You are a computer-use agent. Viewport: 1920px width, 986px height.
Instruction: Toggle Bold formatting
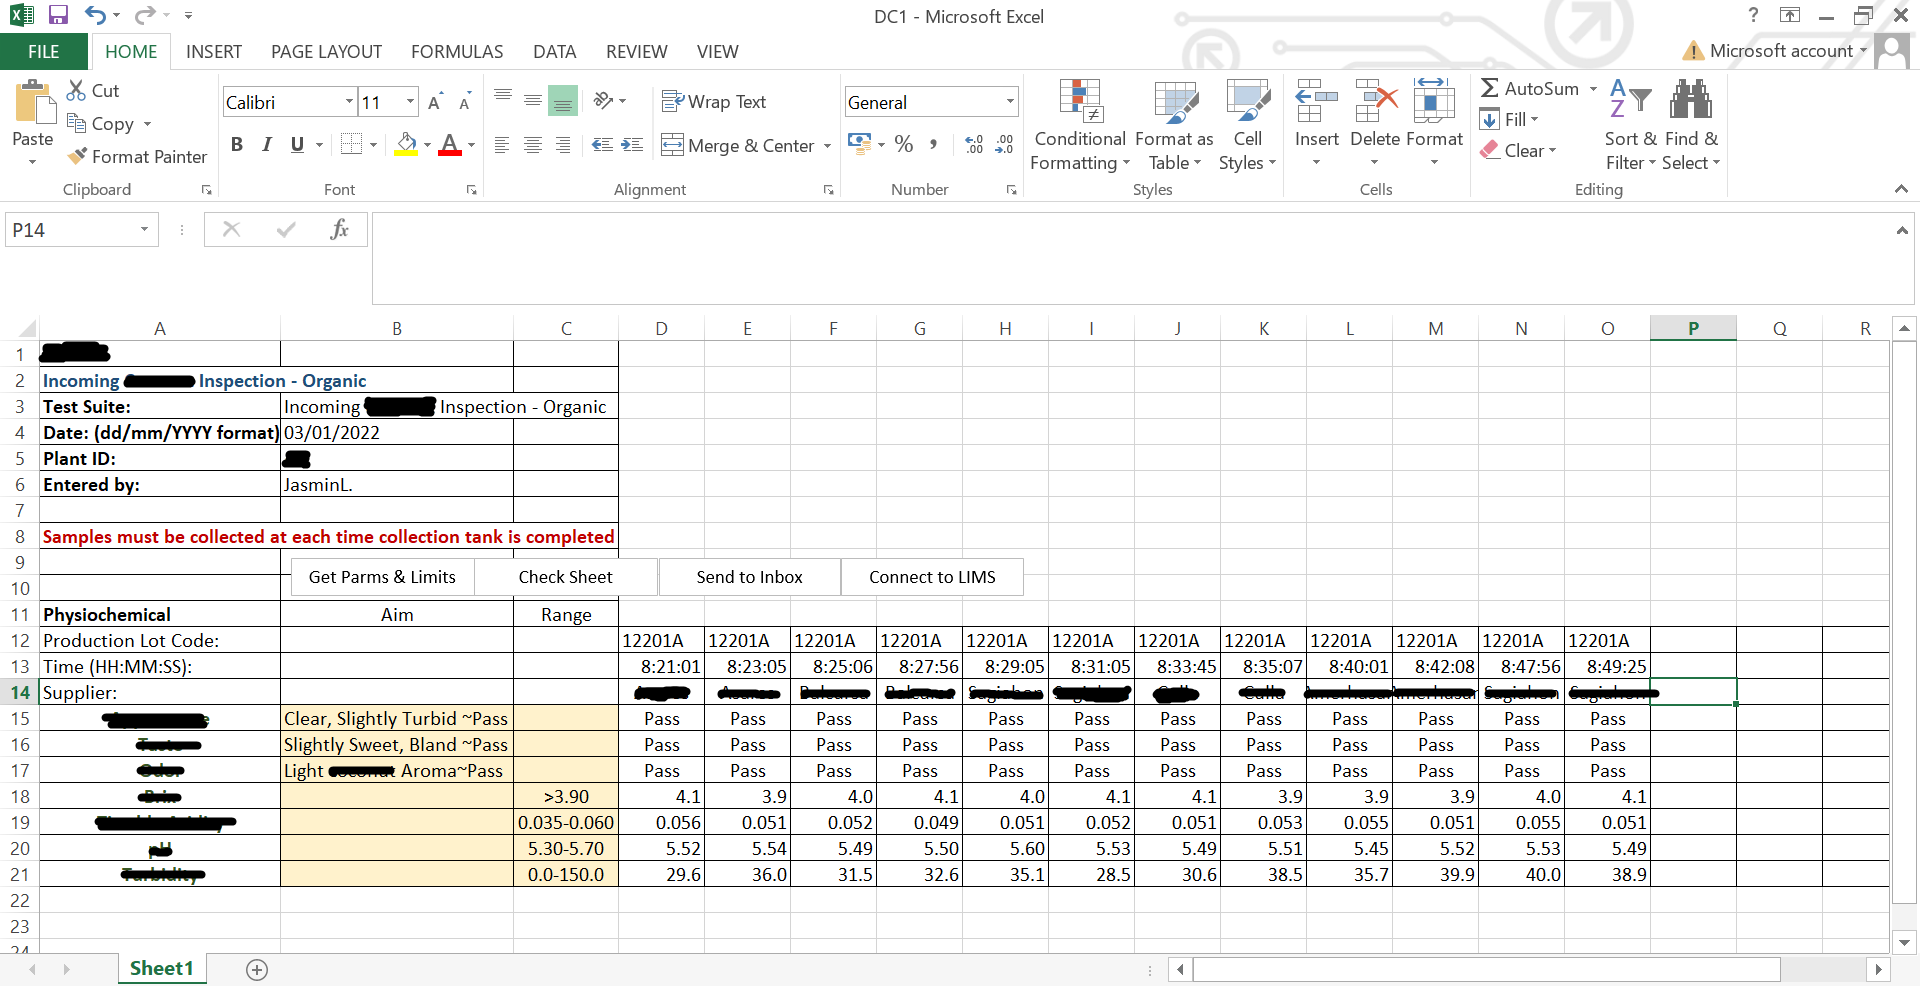point(237,145)
